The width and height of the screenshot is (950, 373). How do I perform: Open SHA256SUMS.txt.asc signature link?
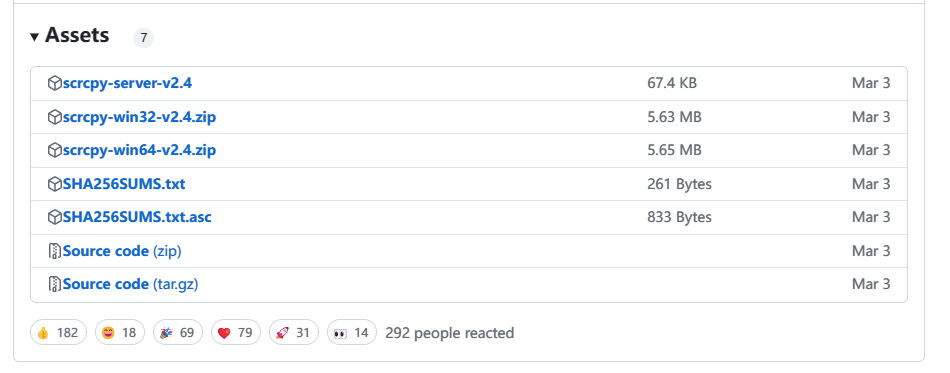(138, 217)
